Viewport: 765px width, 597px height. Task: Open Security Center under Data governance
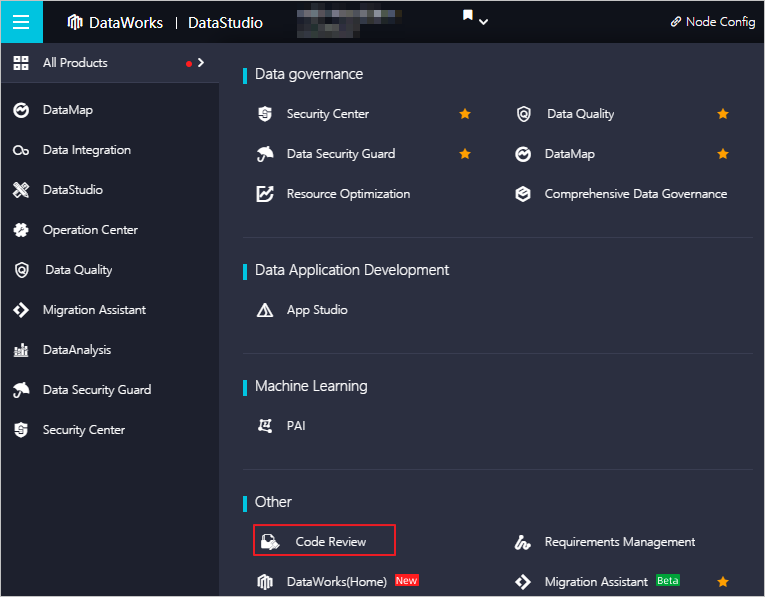[x=328, y=114]
